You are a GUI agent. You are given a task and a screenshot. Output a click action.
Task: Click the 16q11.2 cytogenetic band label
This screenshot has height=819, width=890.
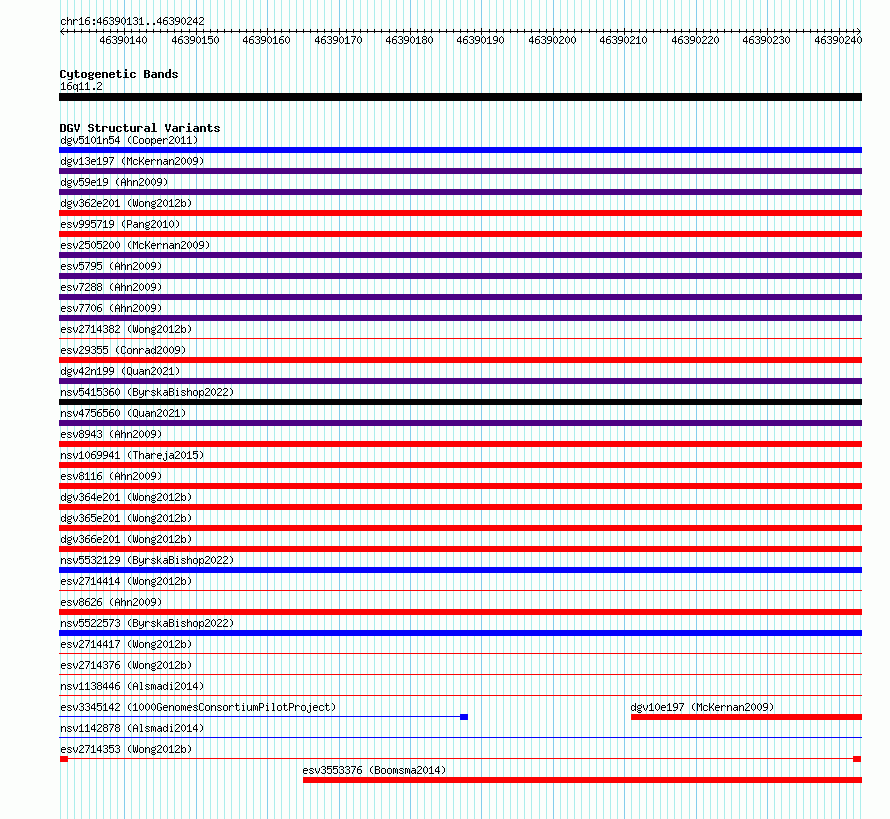tap(81, 86)
